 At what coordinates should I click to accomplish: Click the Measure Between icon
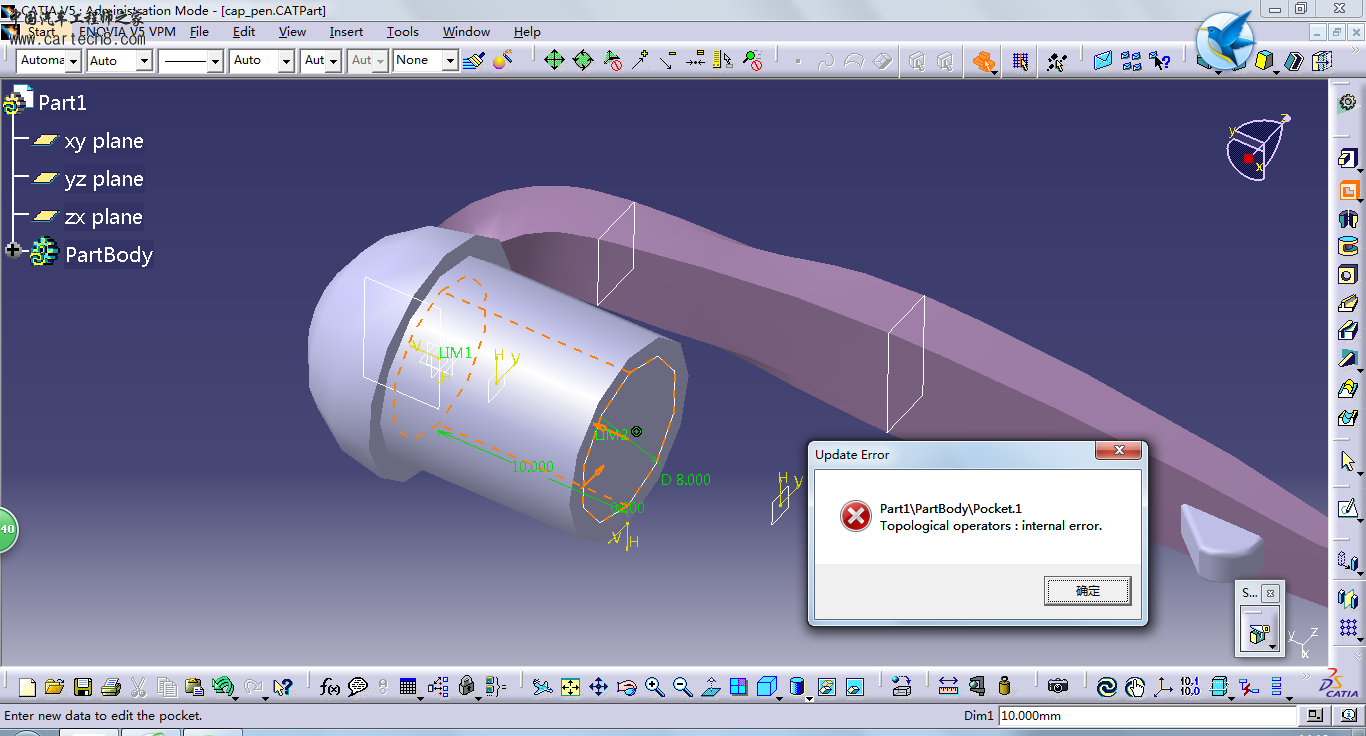[949, 687]
